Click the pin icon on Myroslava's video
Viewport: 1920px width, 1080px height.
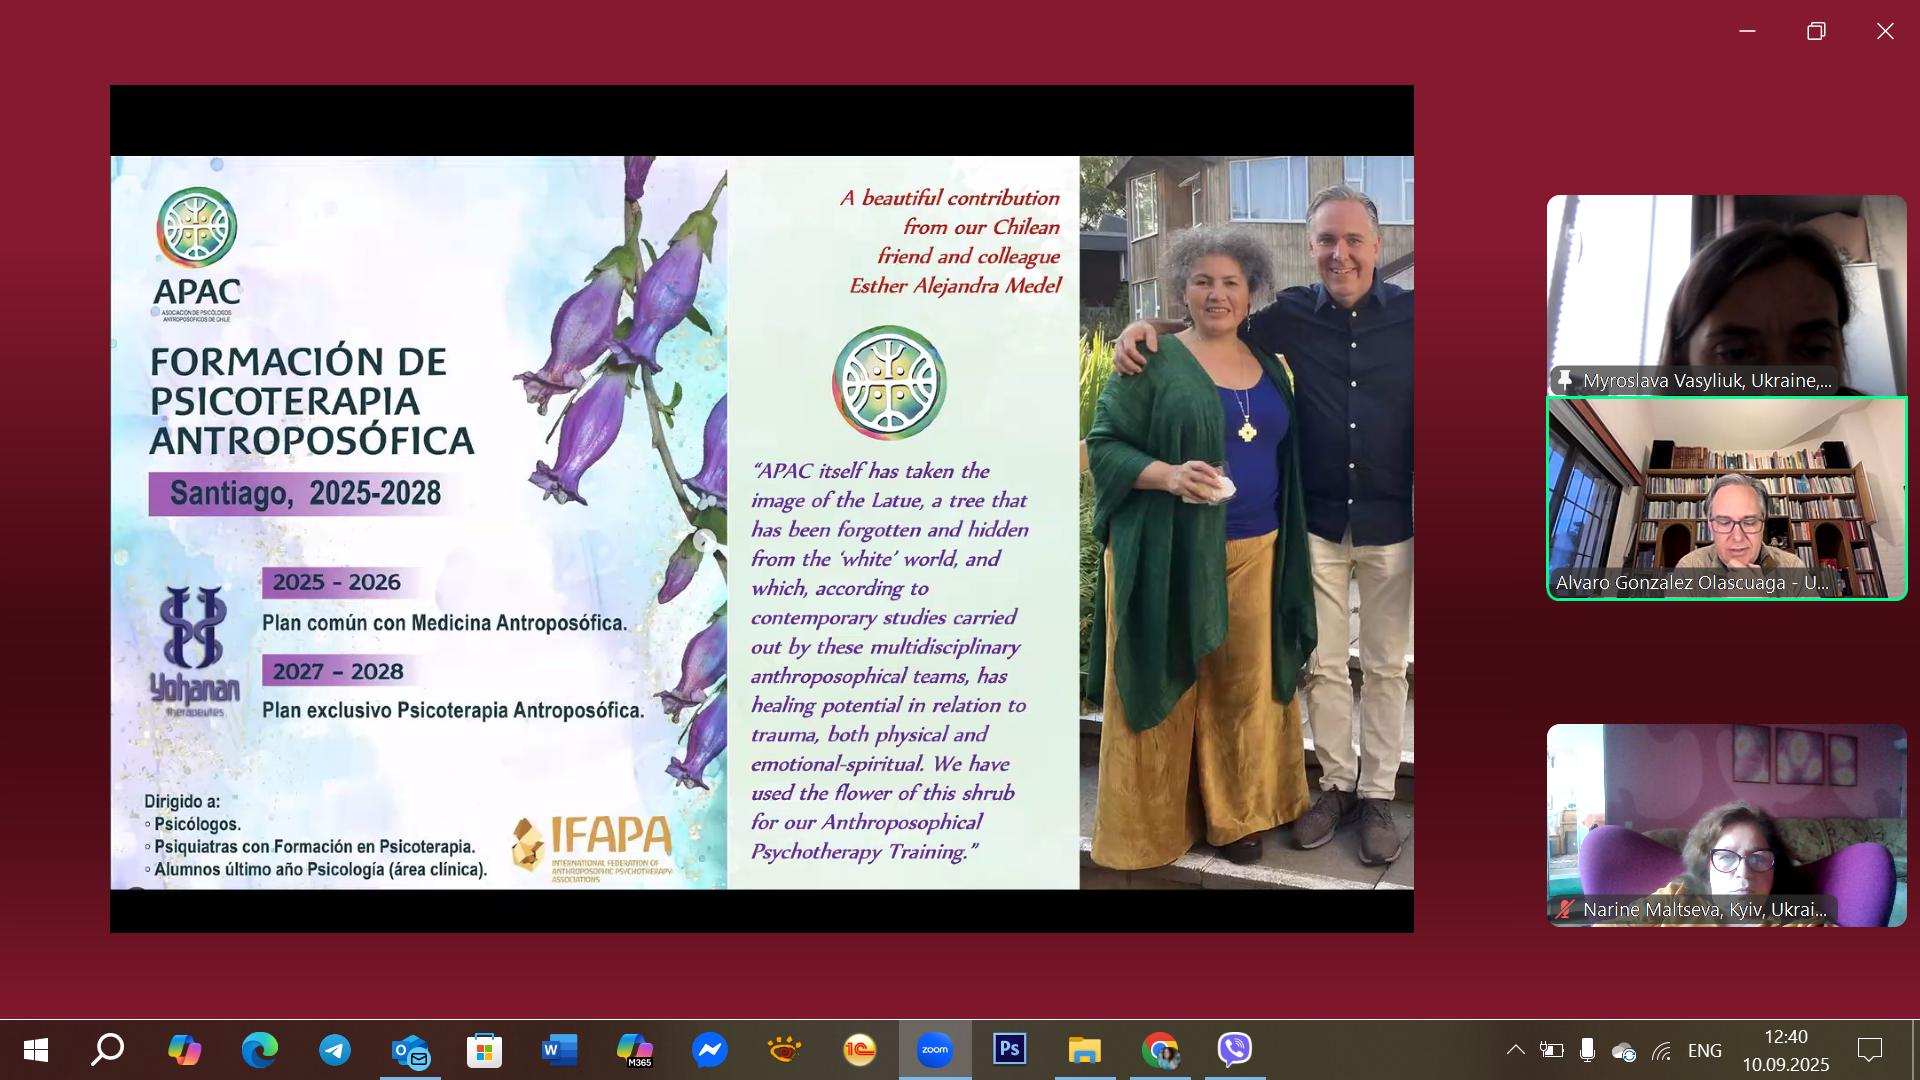[1565, 380]
